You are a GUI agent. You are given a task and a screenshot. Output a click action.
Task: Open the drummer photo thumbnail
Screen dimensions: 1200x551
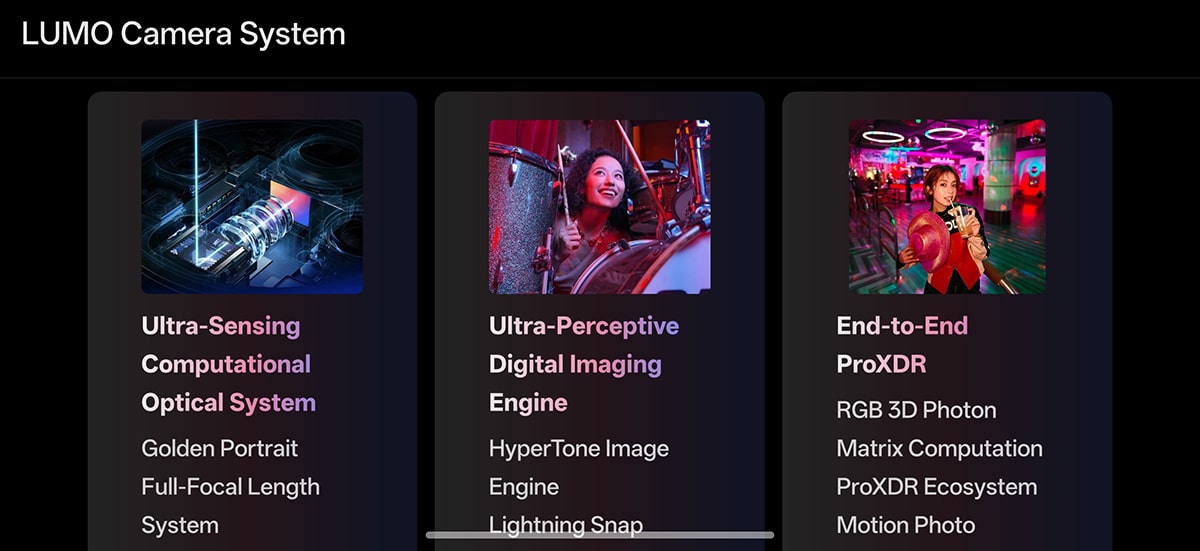click(599, 206)
